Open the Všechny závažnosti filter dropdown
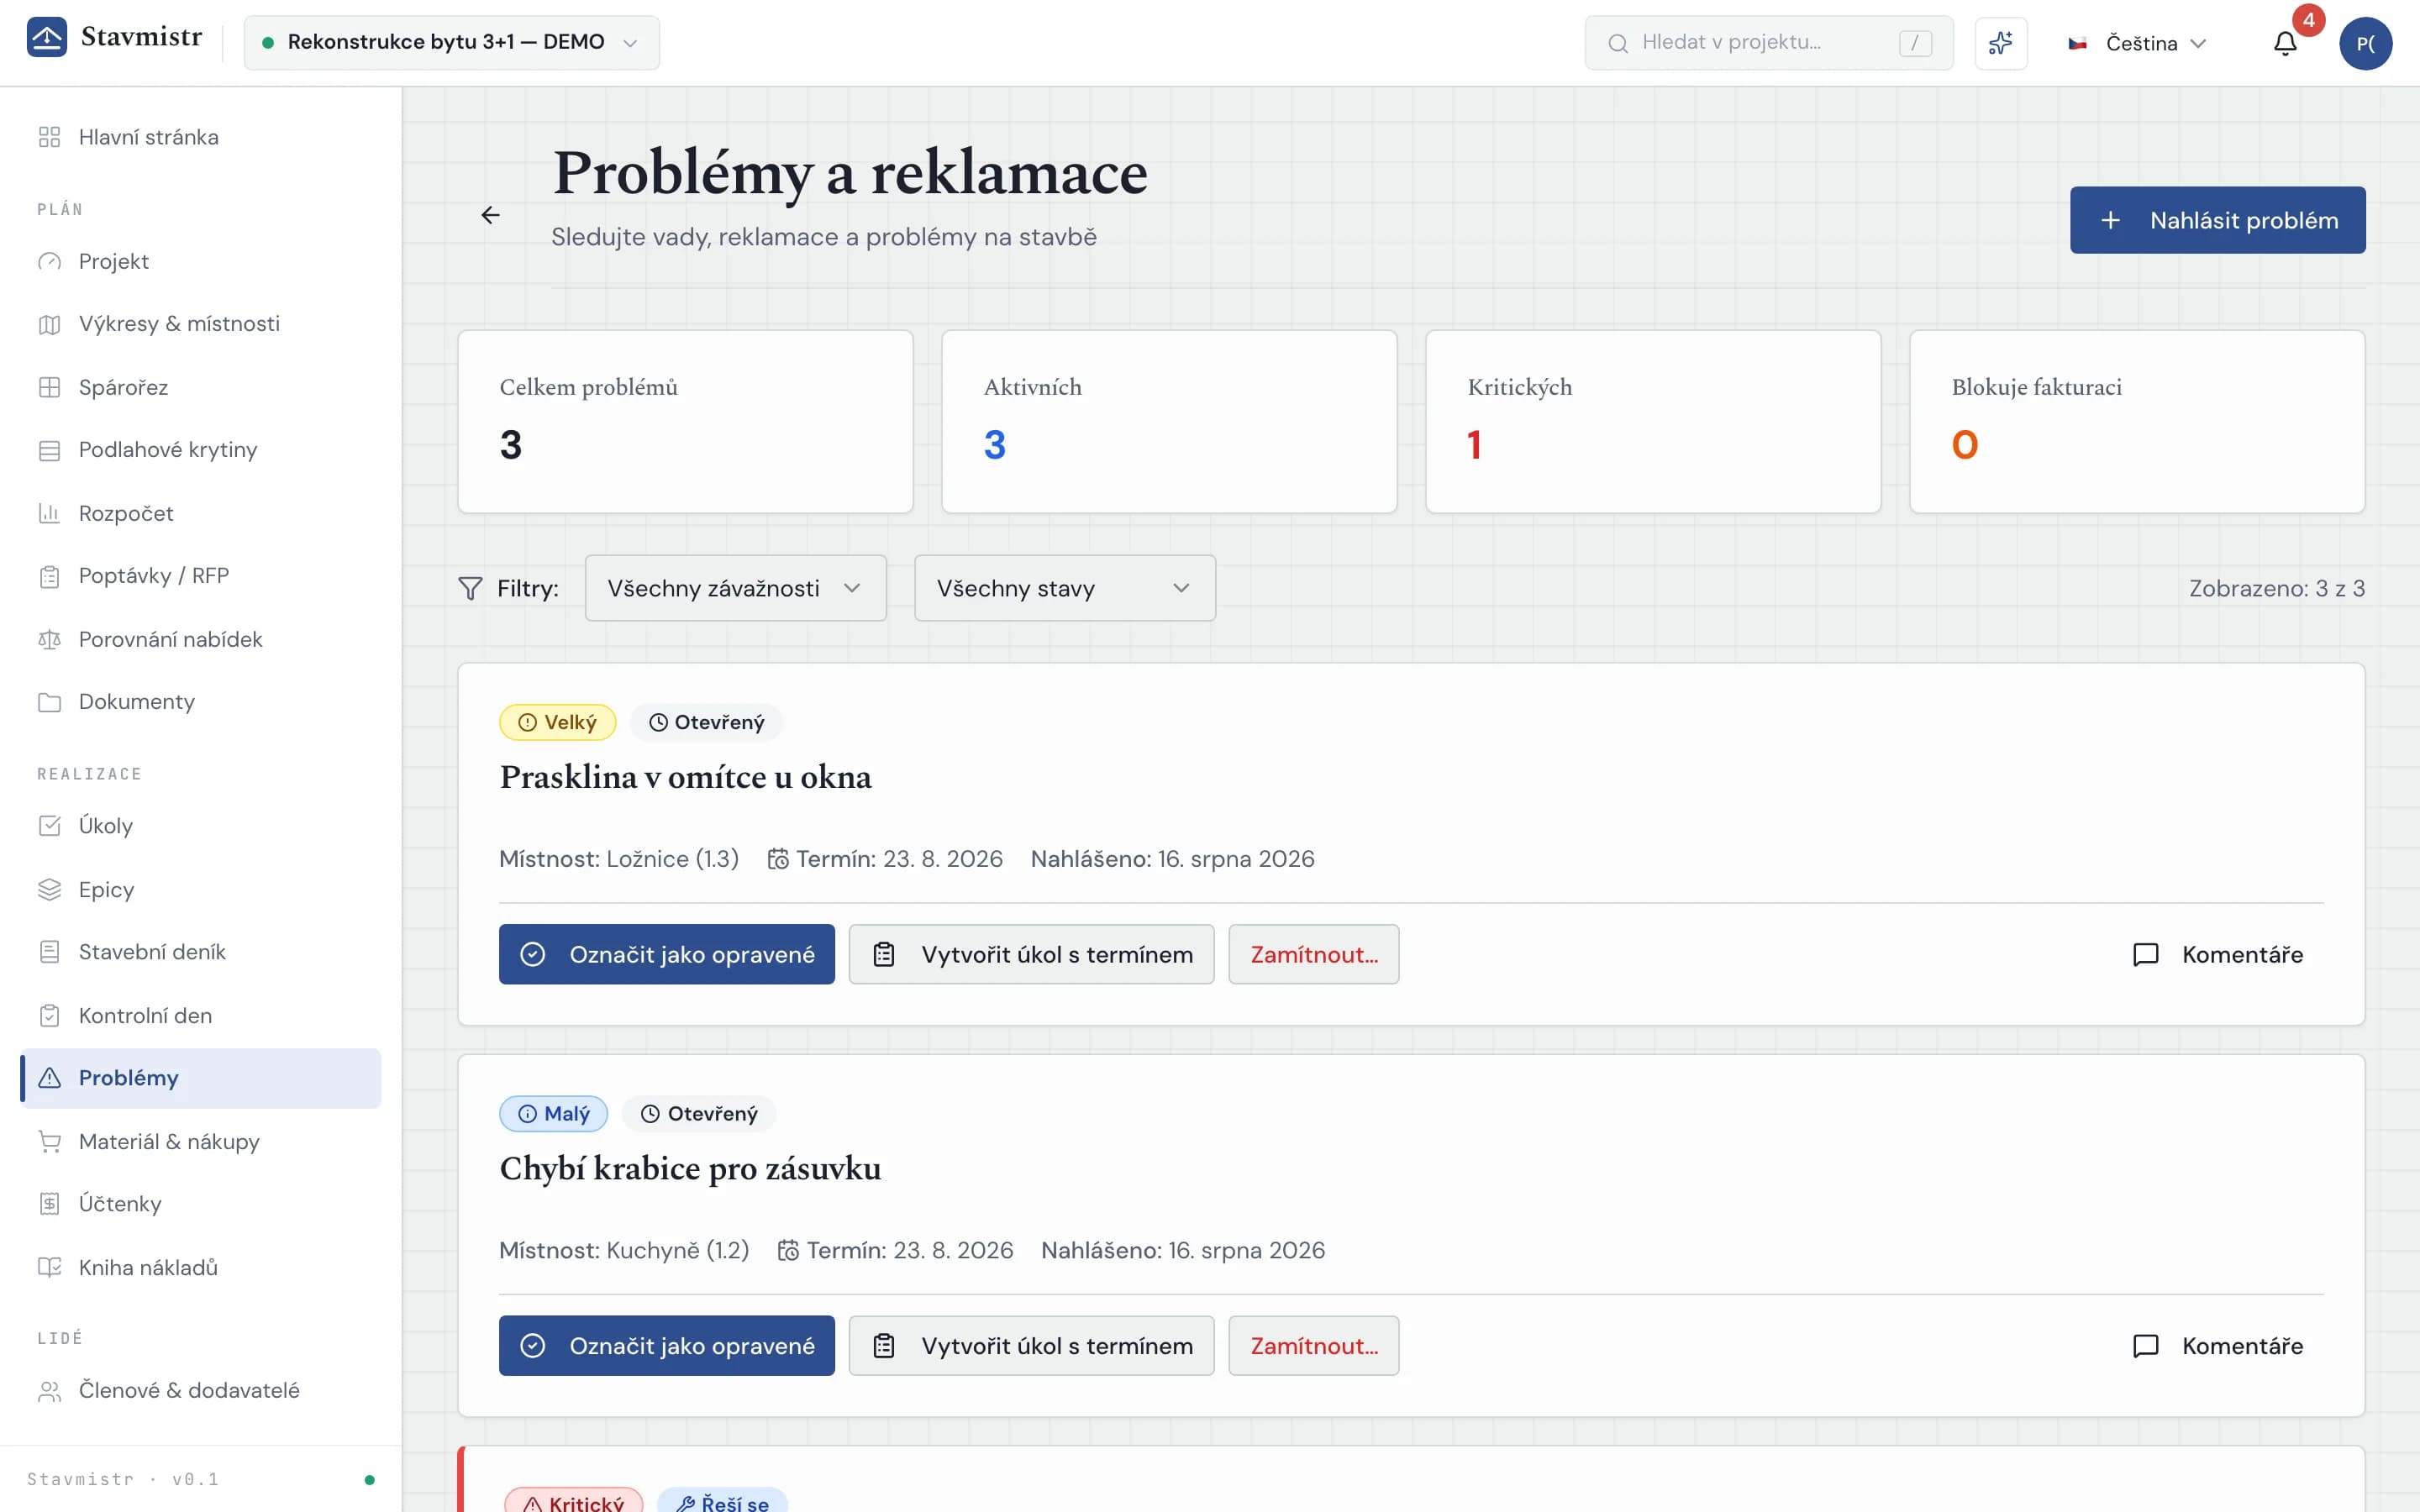Screen dimensions: 2420x1512 tap(735, 588)
